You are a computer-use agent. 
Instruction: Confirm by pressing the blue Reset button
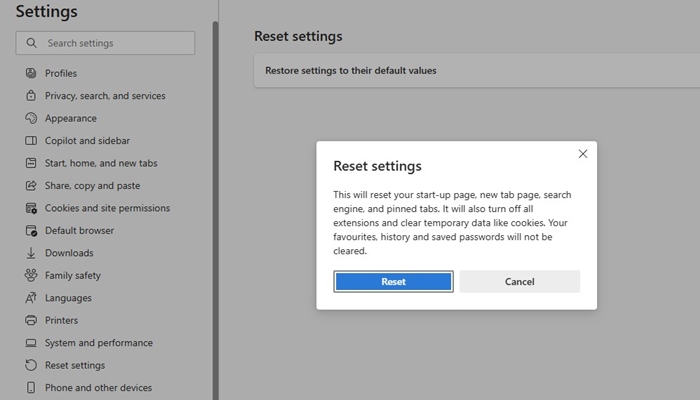click(x=393, y=282)
